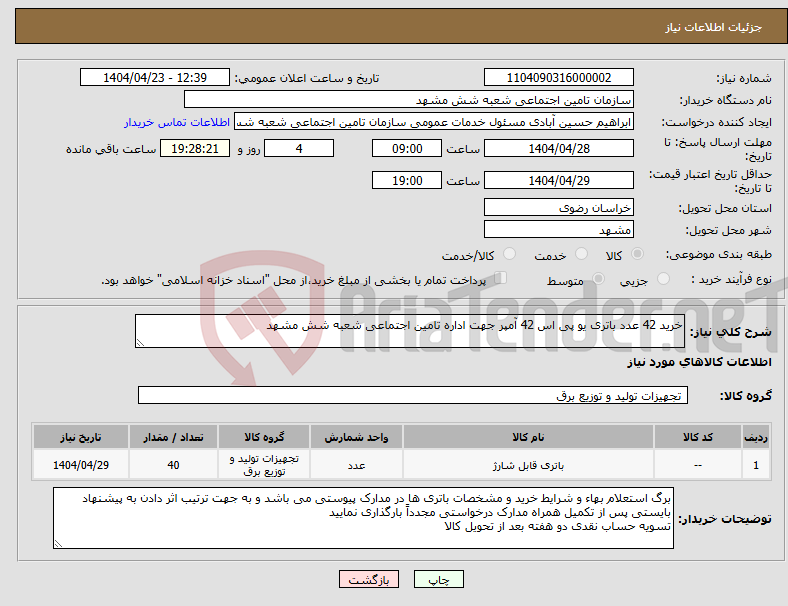Select the کالا/خدمت radio button

click(x=510, y=254)
